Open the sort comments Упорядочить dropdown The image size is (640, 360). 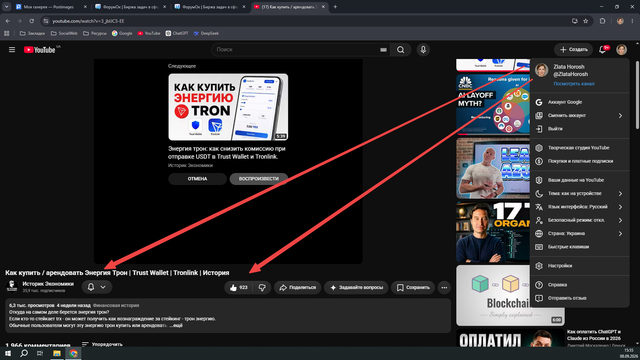click(102, 344)
